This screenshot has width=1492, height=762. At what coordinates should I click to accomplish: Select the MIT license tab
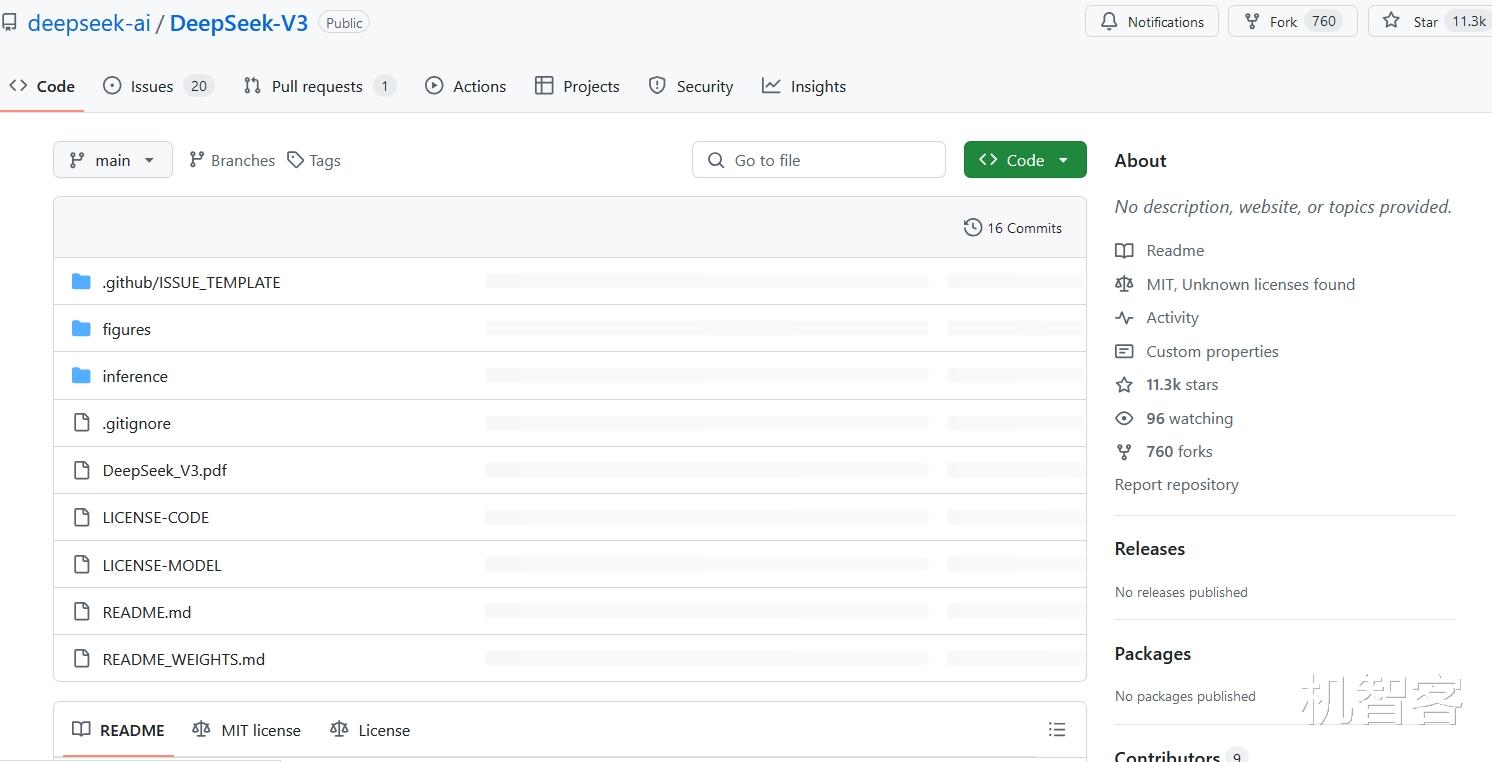(246, 730)
